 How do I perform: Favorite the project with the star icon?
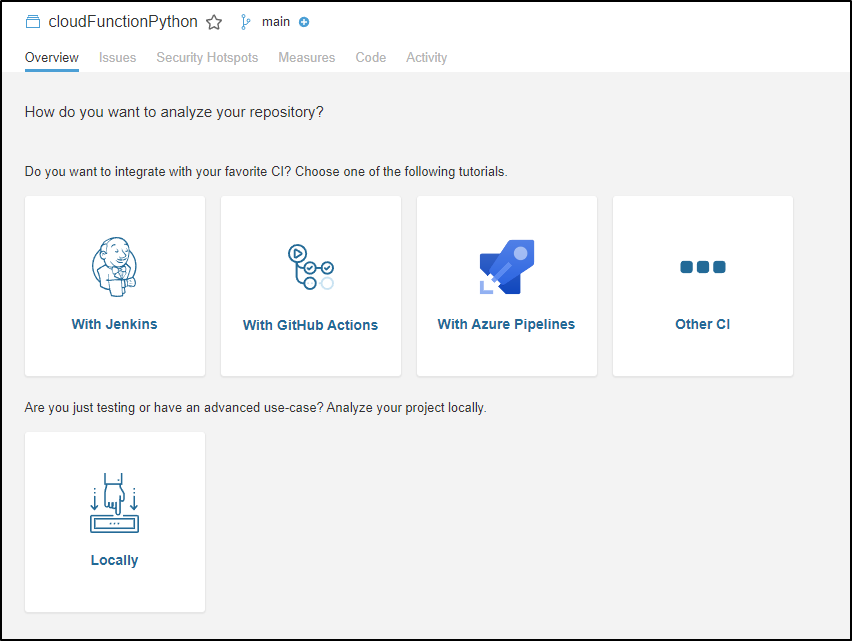tap(214, 22)
